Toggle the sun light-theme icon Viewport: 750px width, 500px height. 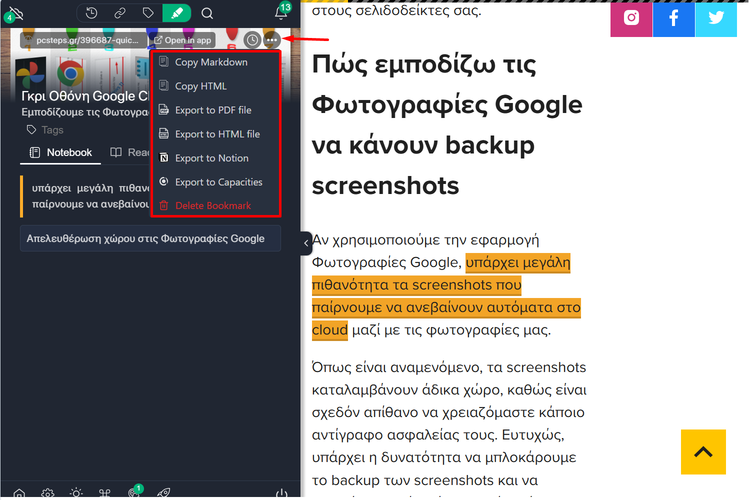point(76,493)
